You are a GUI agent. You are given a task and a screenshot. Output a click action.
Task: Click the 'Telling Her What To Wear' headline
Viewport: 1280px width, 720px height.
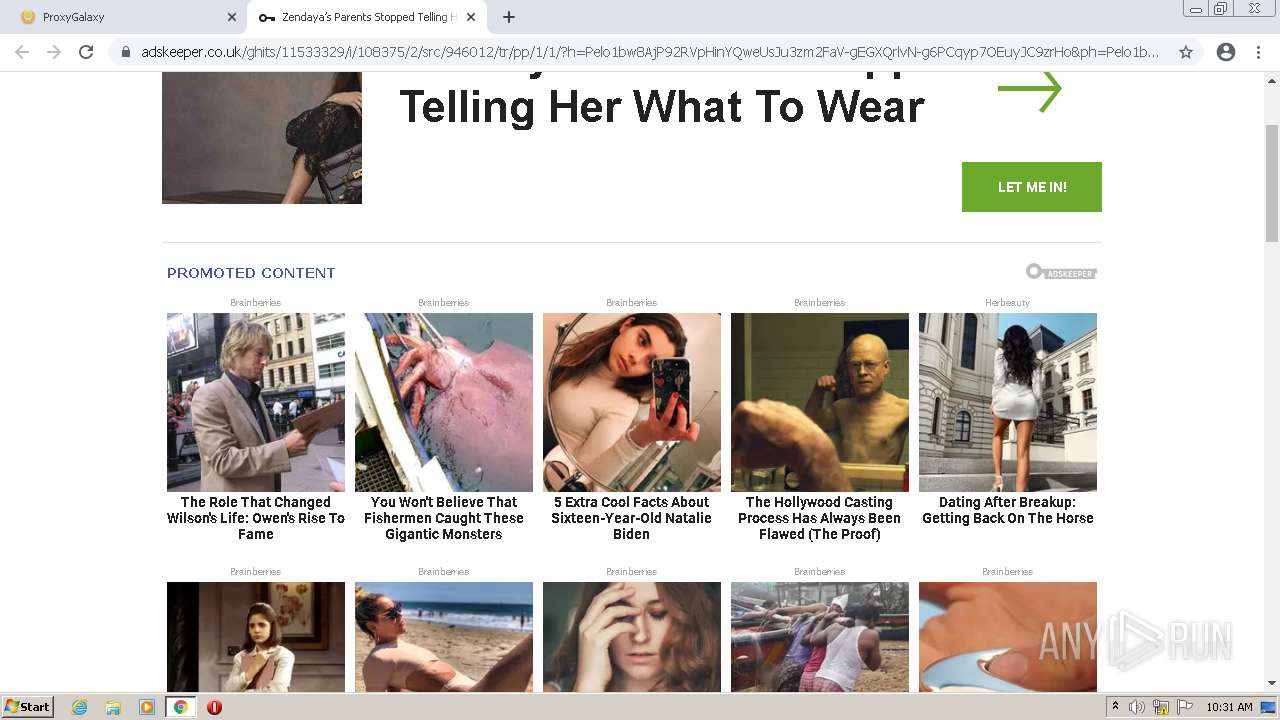click(661, 106)
